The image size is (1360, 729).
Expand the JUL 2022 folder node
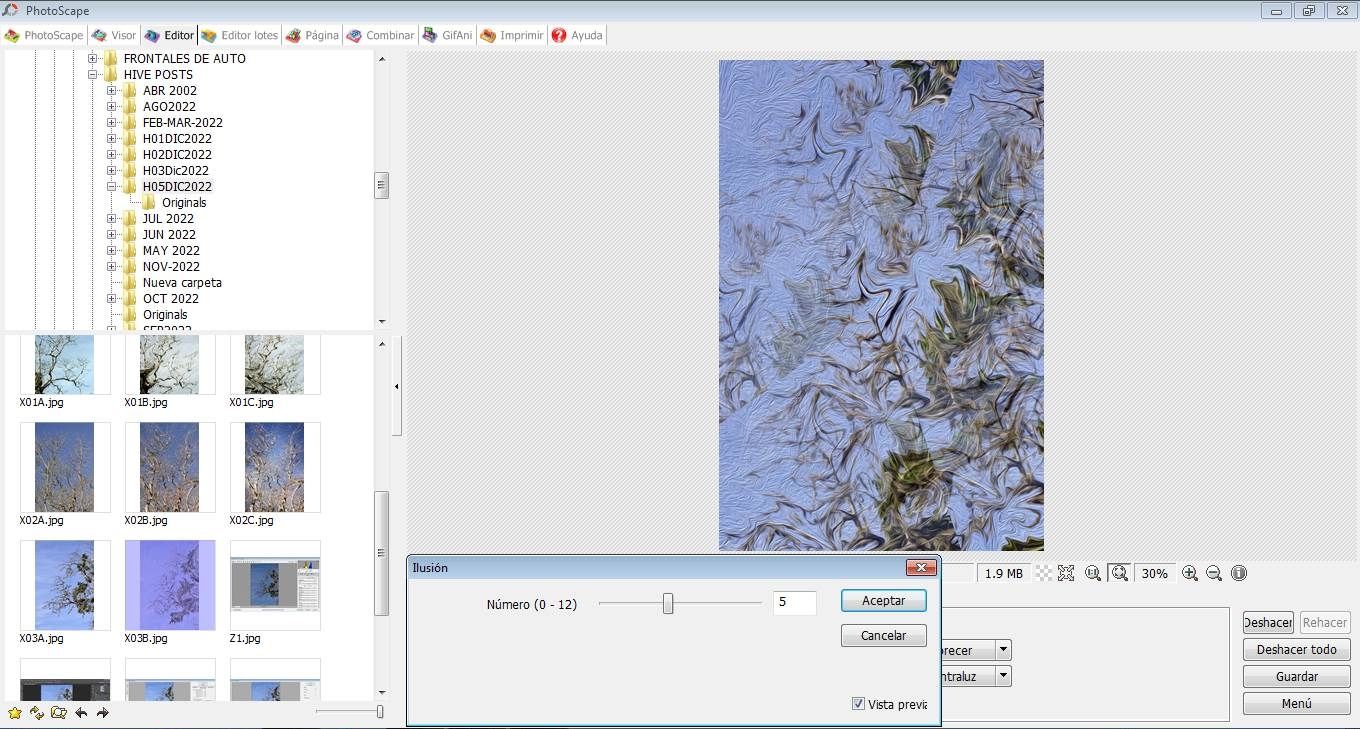click(112, 218)
